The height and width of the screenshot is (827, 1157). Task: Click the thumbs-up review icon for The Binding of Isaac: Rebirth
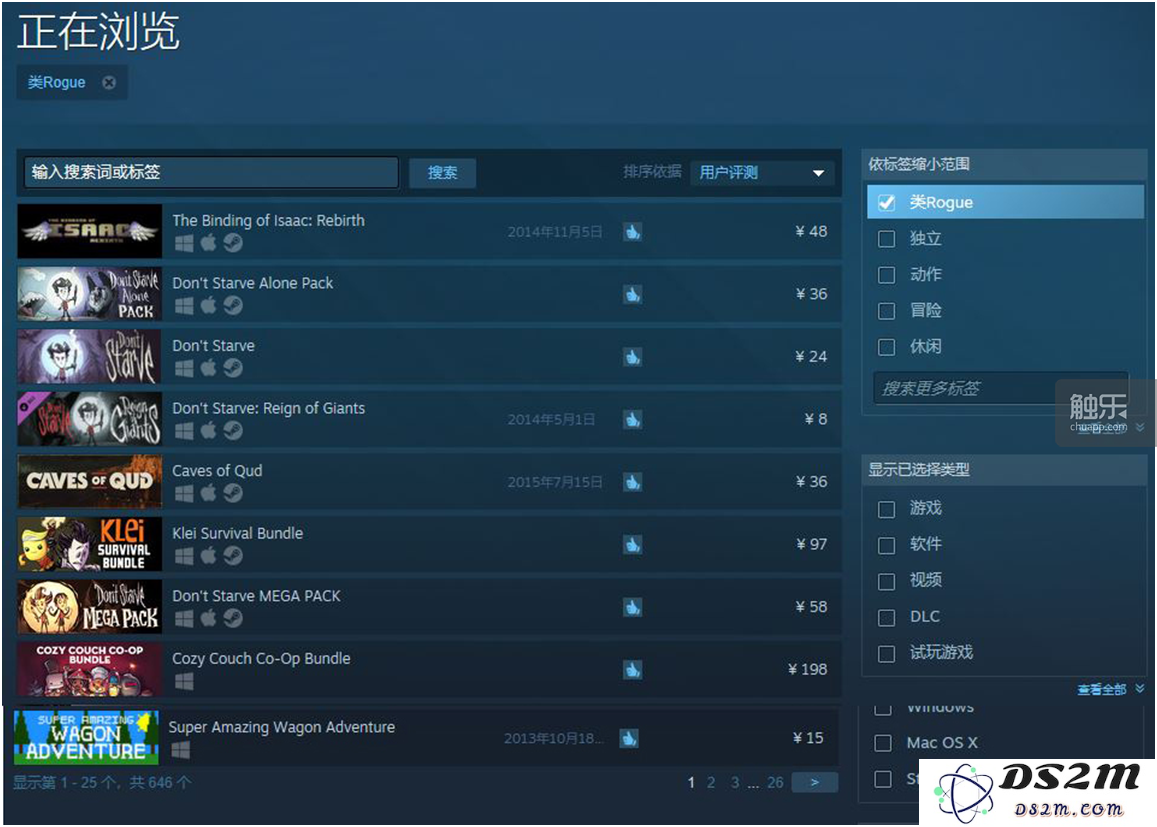click(x=632, y=232)
